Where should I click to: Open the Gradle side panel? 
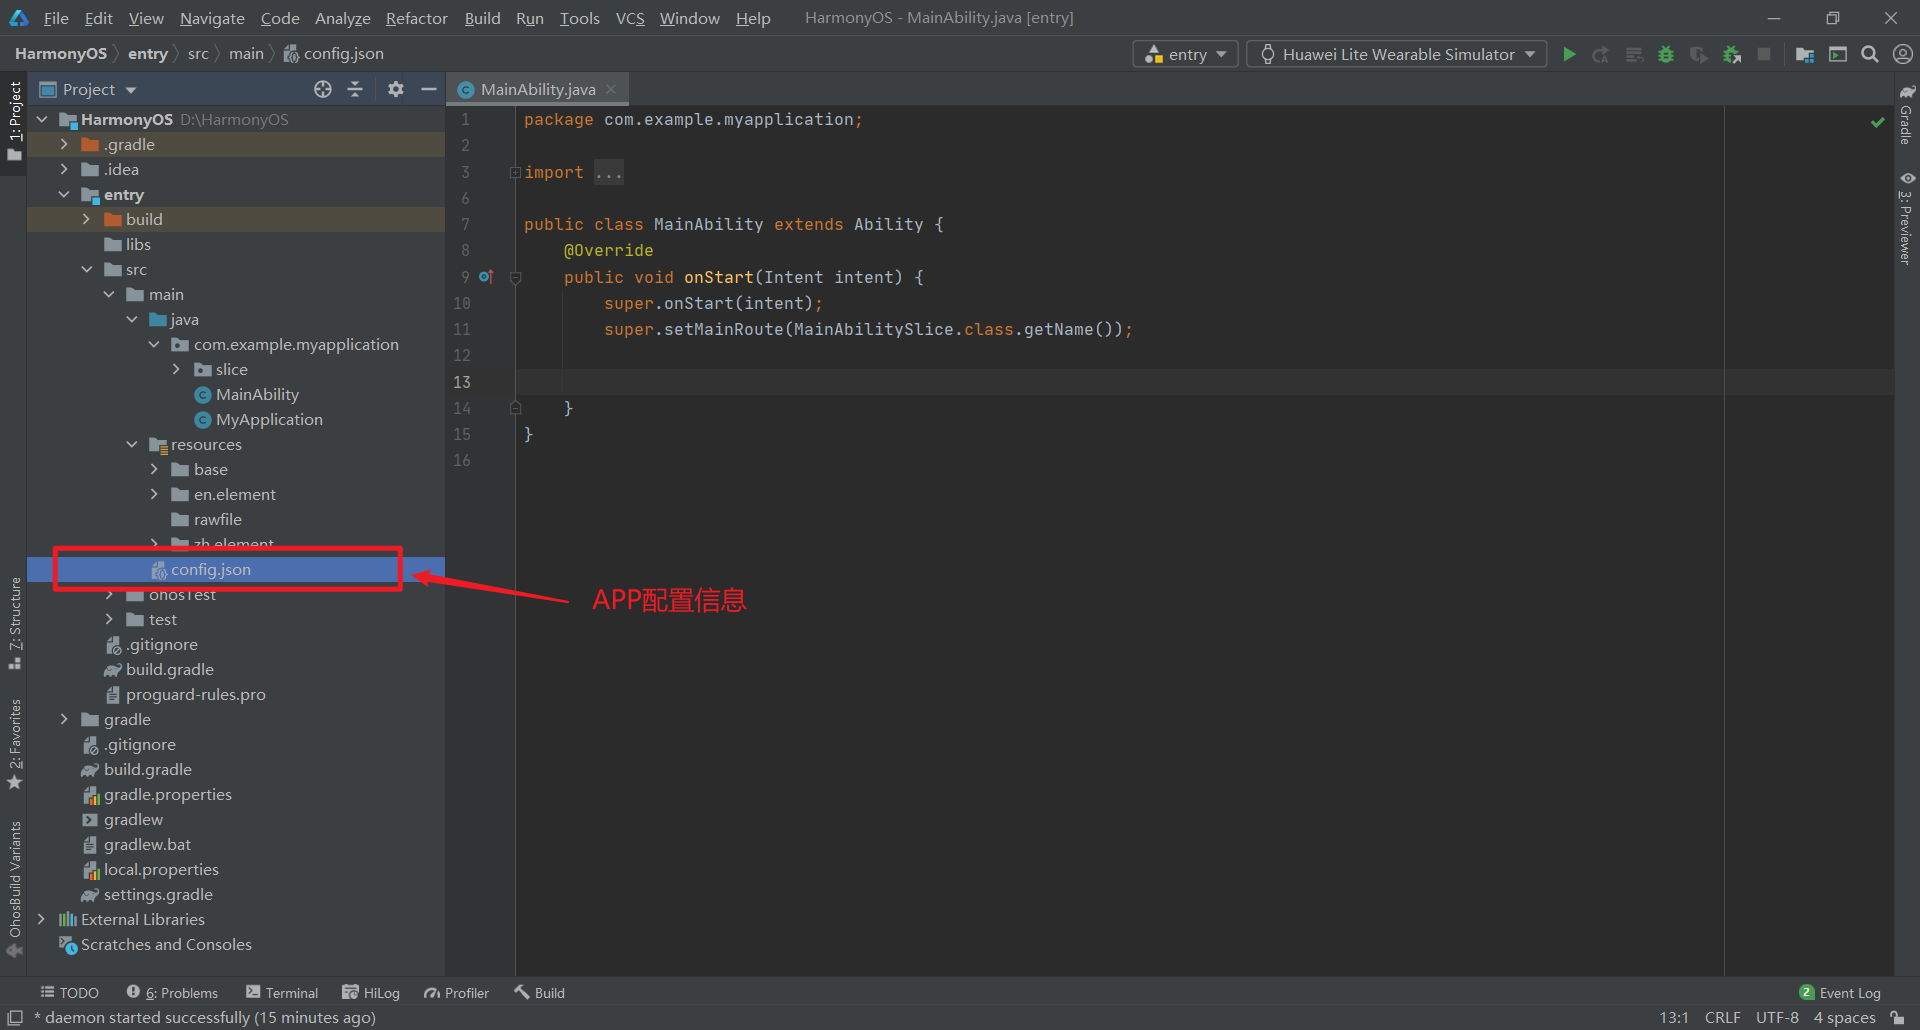(x=1907, y=114)
